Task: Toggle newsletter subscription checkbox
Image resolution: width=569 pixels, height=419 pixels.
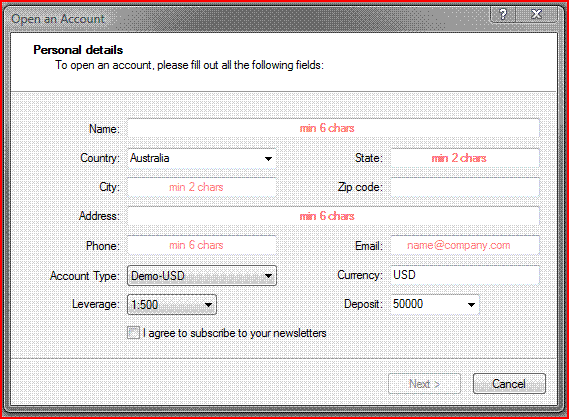Action: click(x=133, y=333)
